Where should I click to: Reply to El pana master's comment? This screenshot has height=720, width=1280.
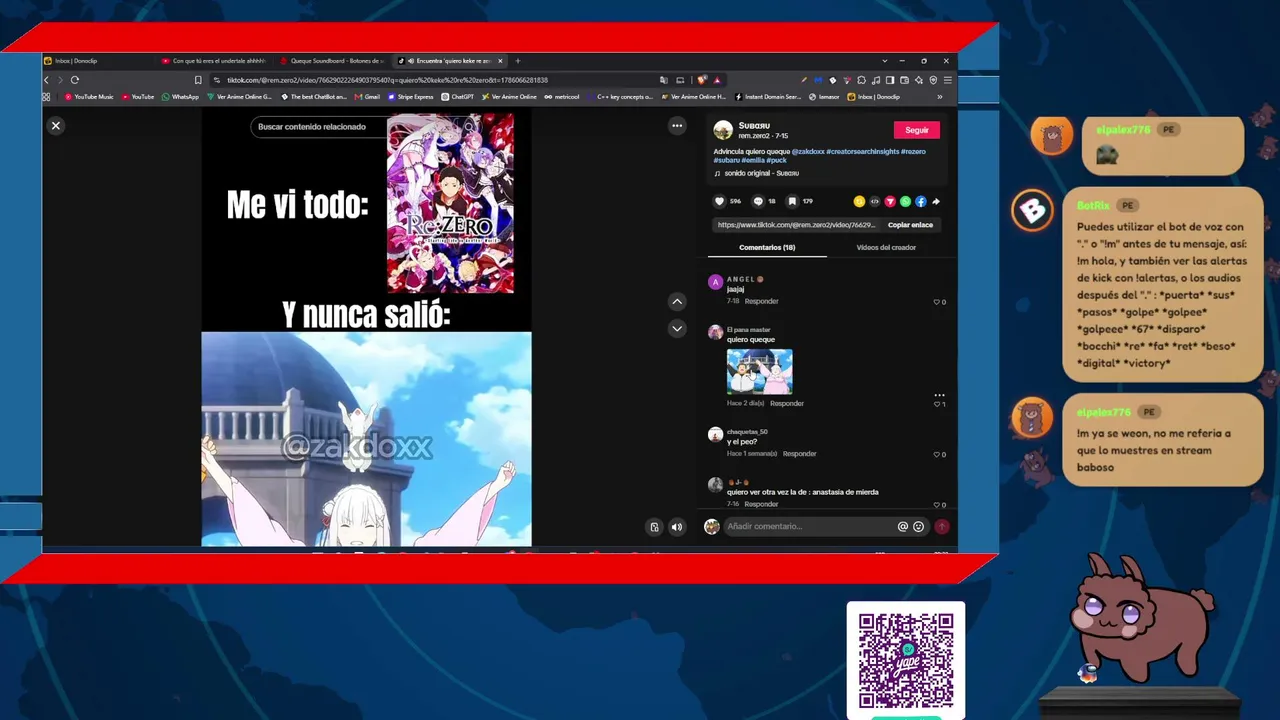[787, 403]
